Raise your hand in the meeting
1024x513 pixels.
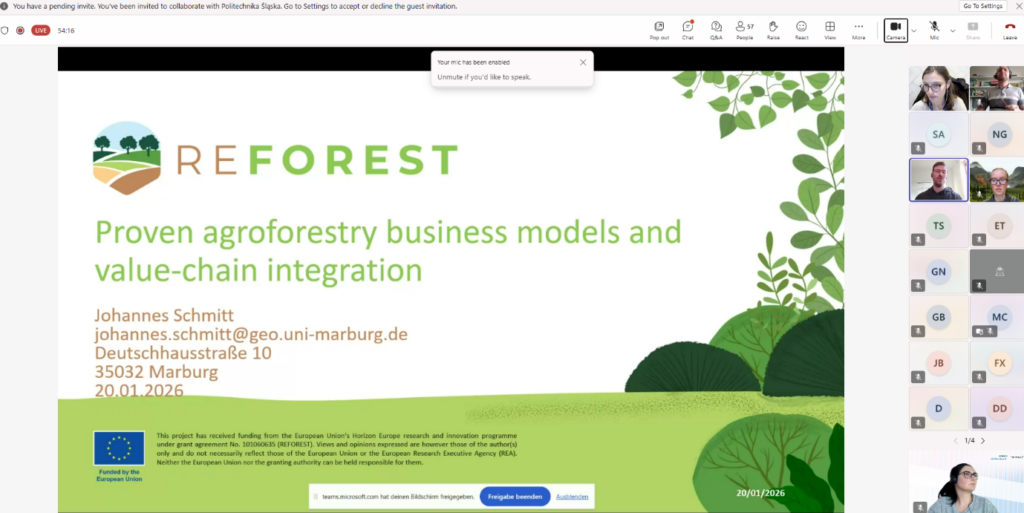tap(773, 29)
